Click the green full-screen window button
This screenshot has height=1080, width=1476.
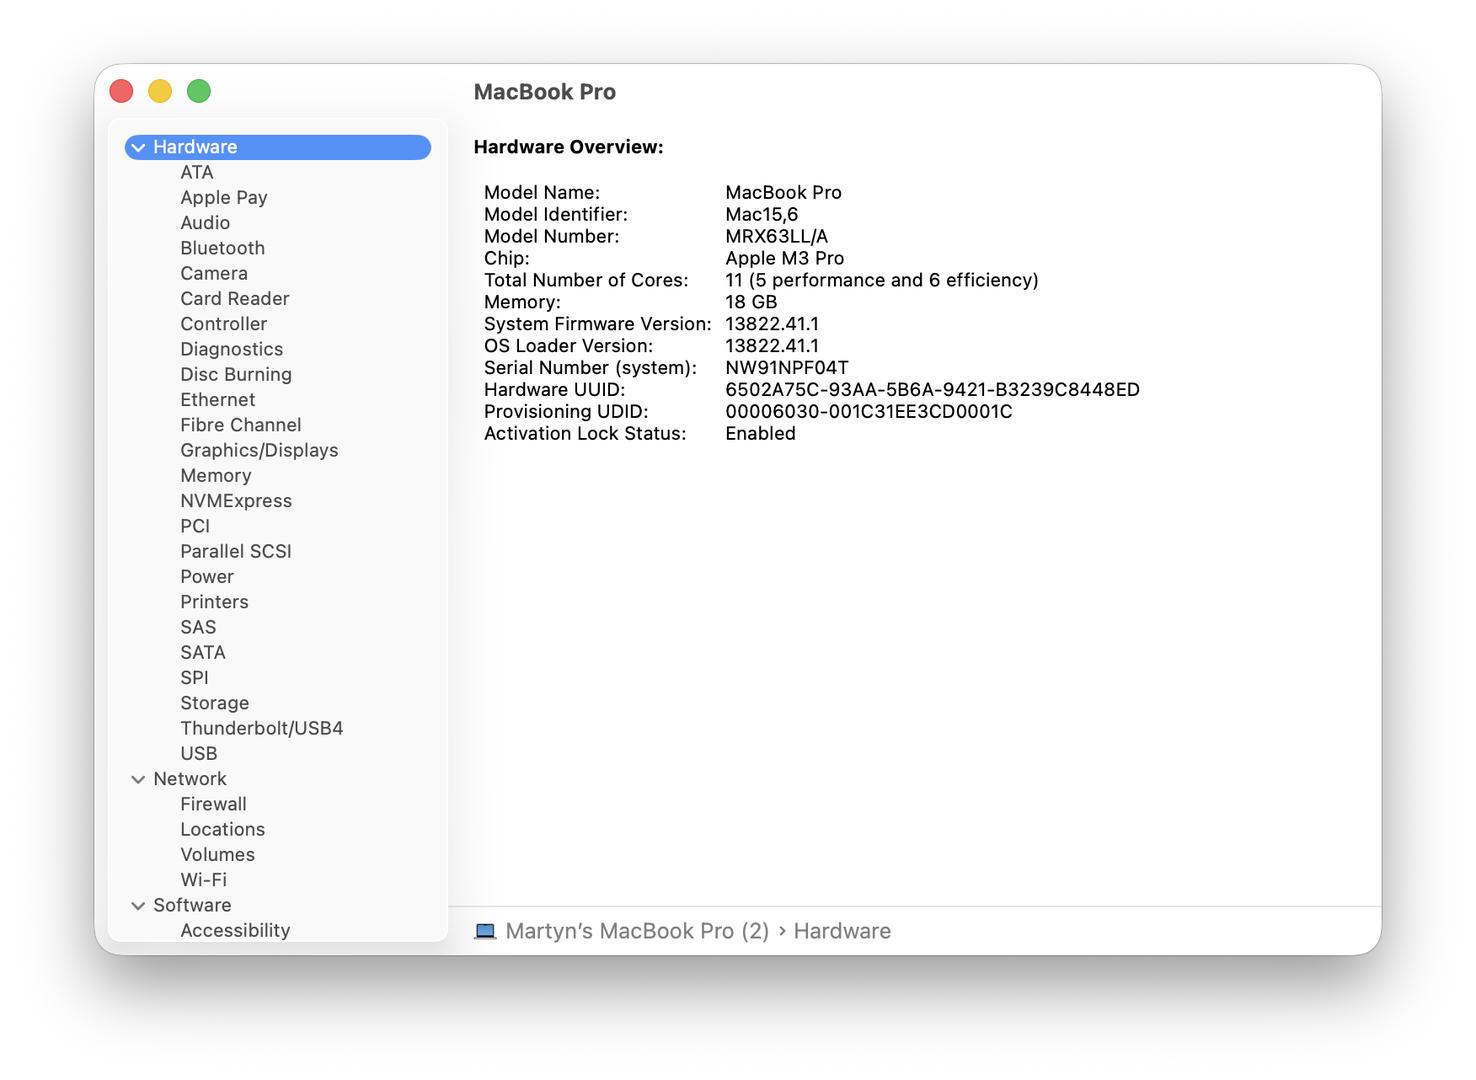tap(199, 91)
